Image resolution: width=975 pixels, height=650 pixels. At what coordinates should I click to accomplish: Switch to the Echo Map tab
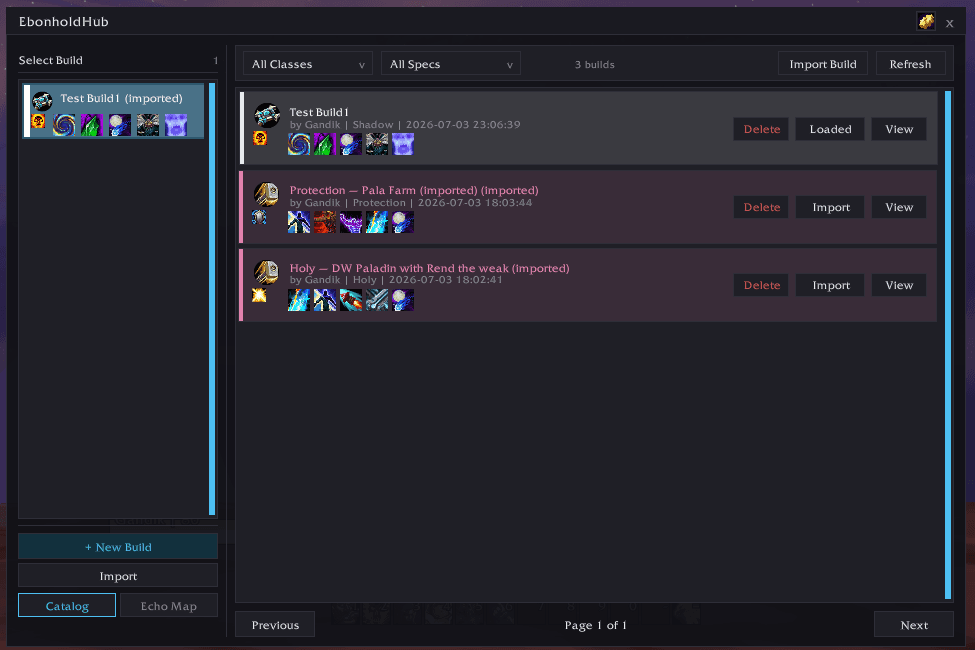click(x=169, y=605)
